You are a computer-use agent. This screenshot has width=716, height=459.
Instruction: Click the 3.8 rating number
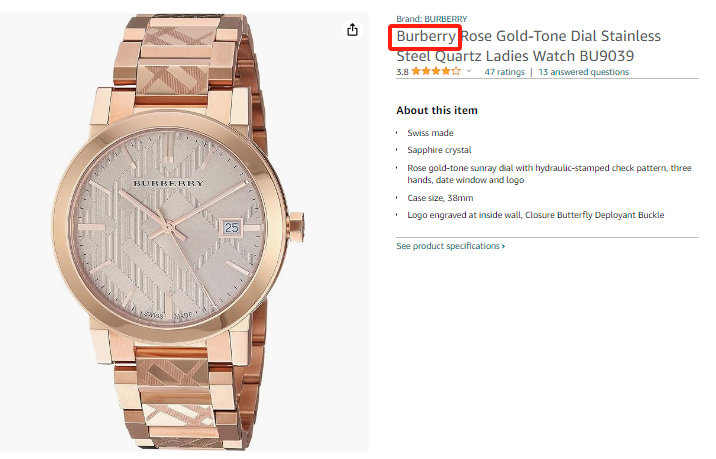(x=402, y=72)
